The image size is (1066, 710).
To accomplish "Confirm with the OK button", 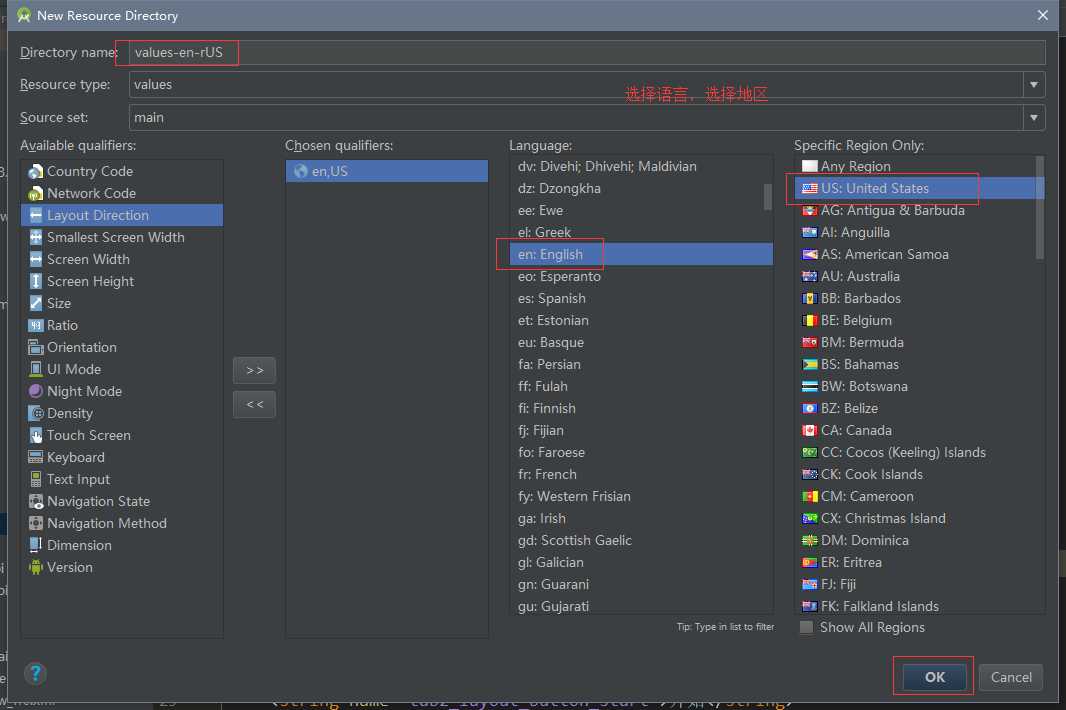I will [934, 677].
